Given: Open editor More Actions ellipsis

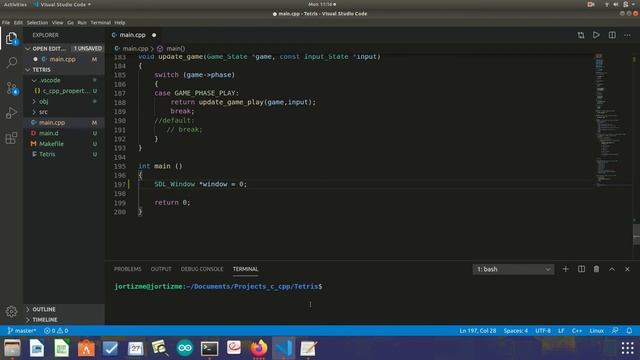Looking at the screenshot, I should 627,35.
